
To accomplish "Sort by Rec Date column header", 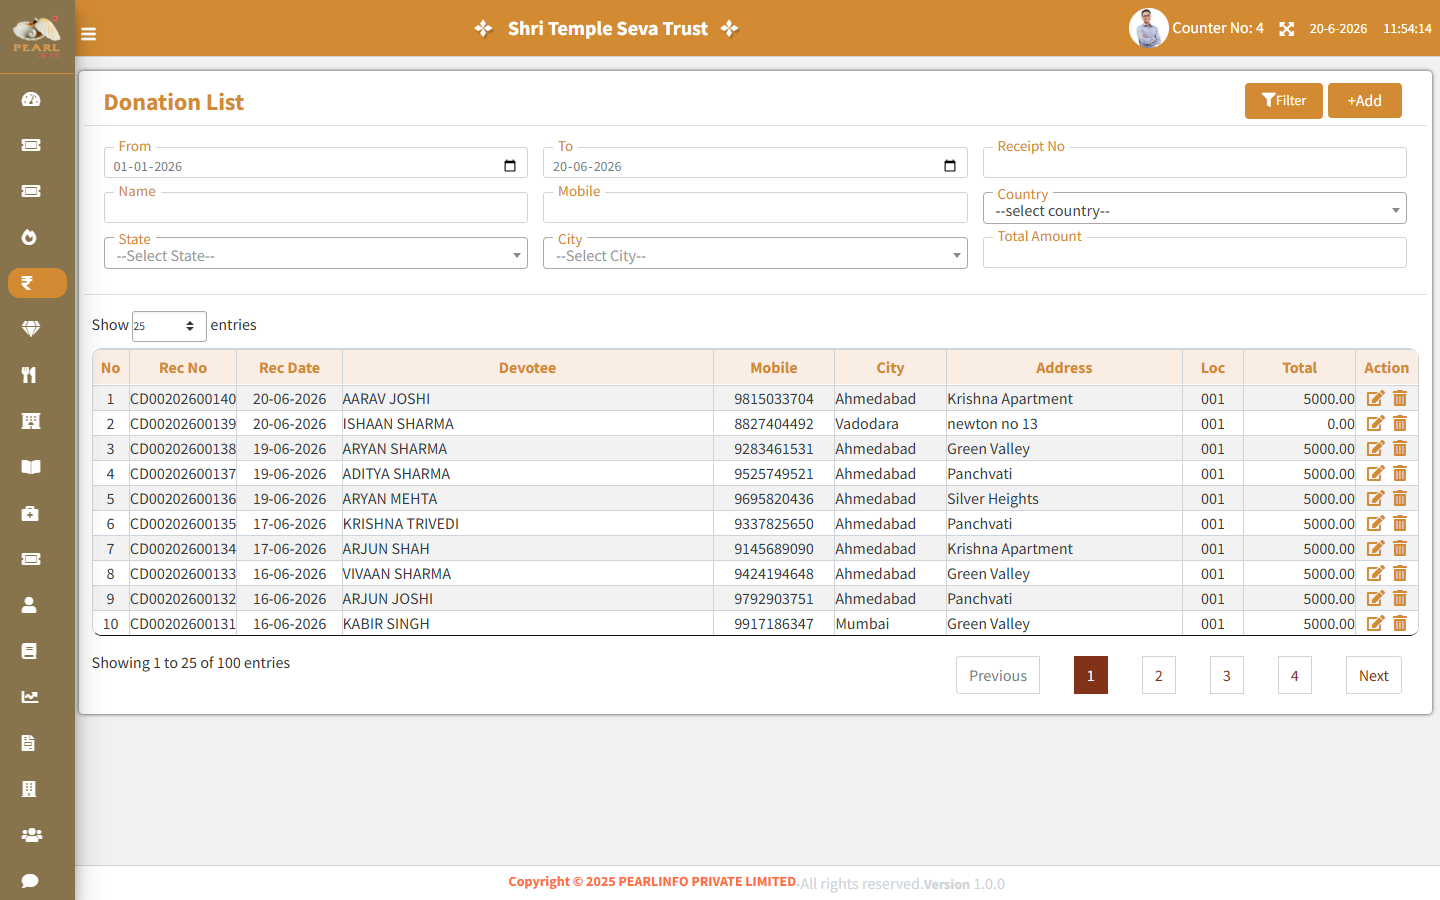I will coord(289,368).
